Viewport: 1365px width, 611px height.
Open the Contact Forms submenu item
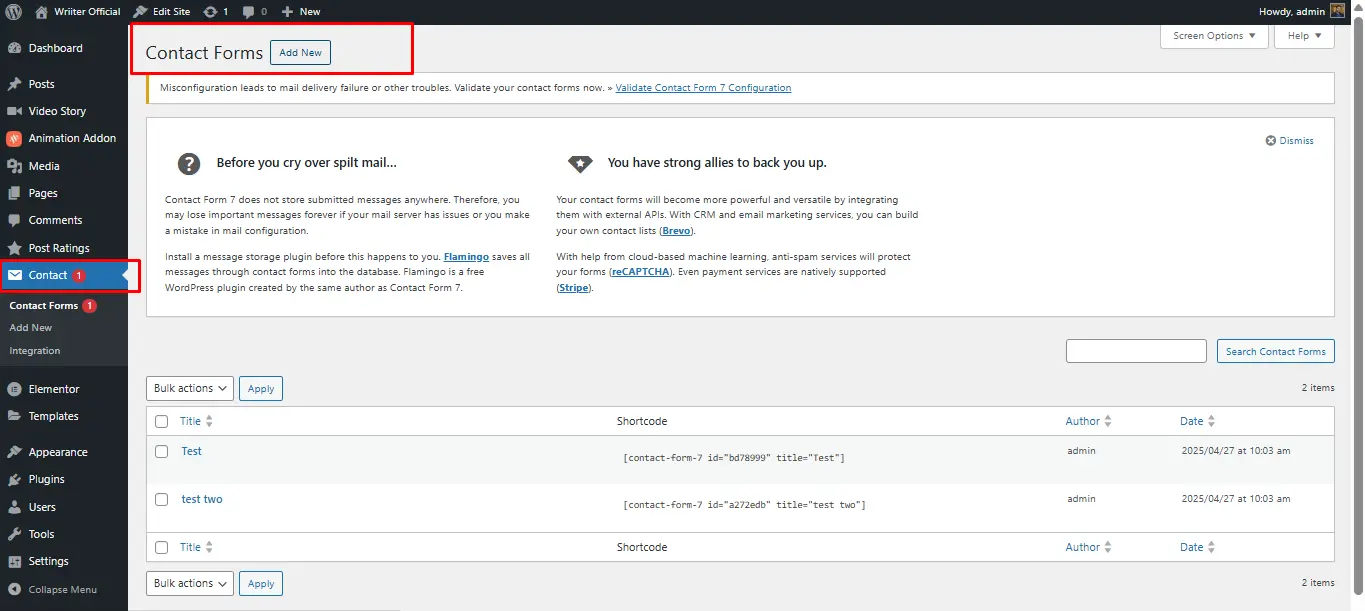point(44,306)
